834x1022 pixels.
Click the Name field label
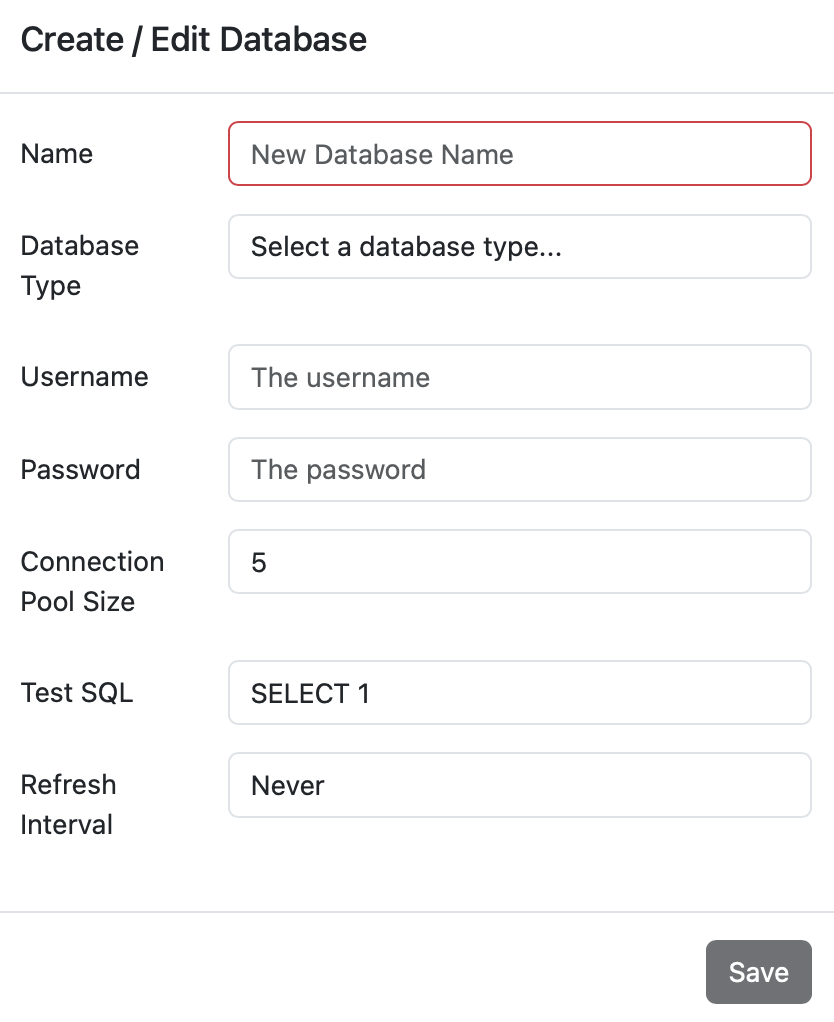click(x=56, y=154)
